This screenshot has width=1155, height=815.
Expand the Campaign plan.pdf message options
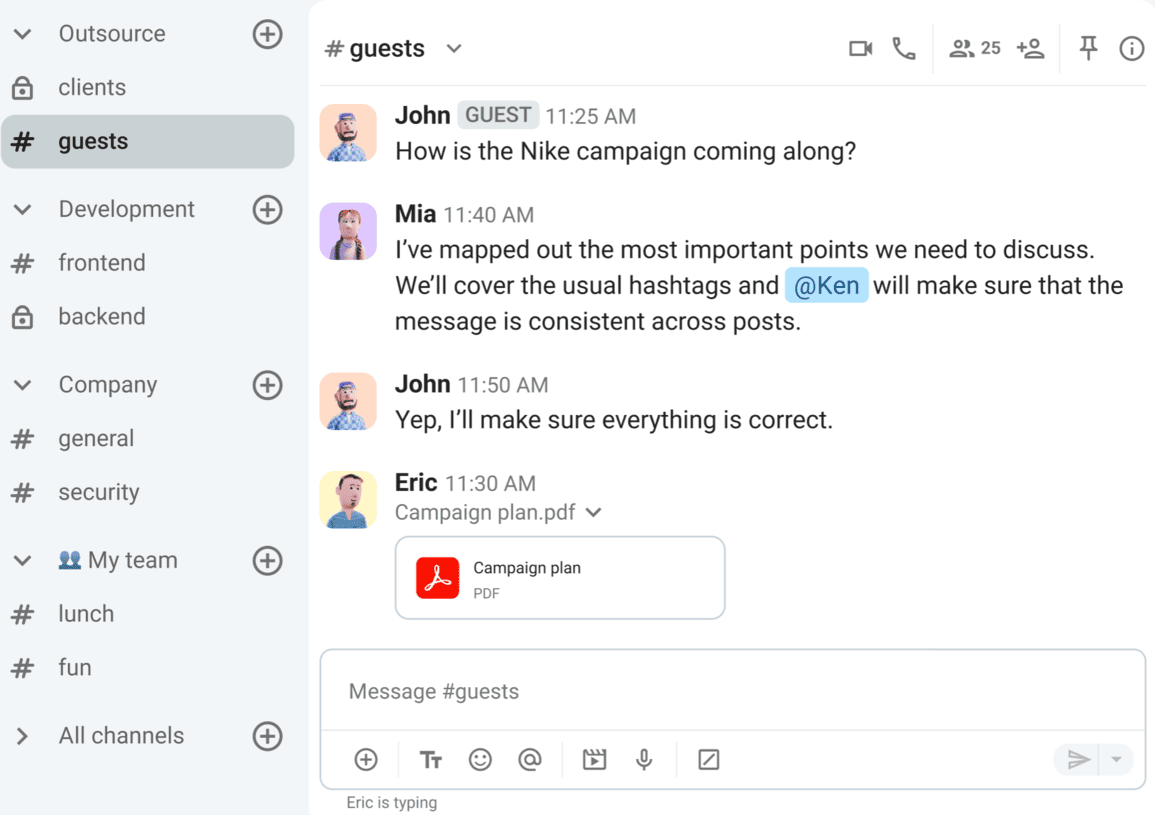(593, 512)
